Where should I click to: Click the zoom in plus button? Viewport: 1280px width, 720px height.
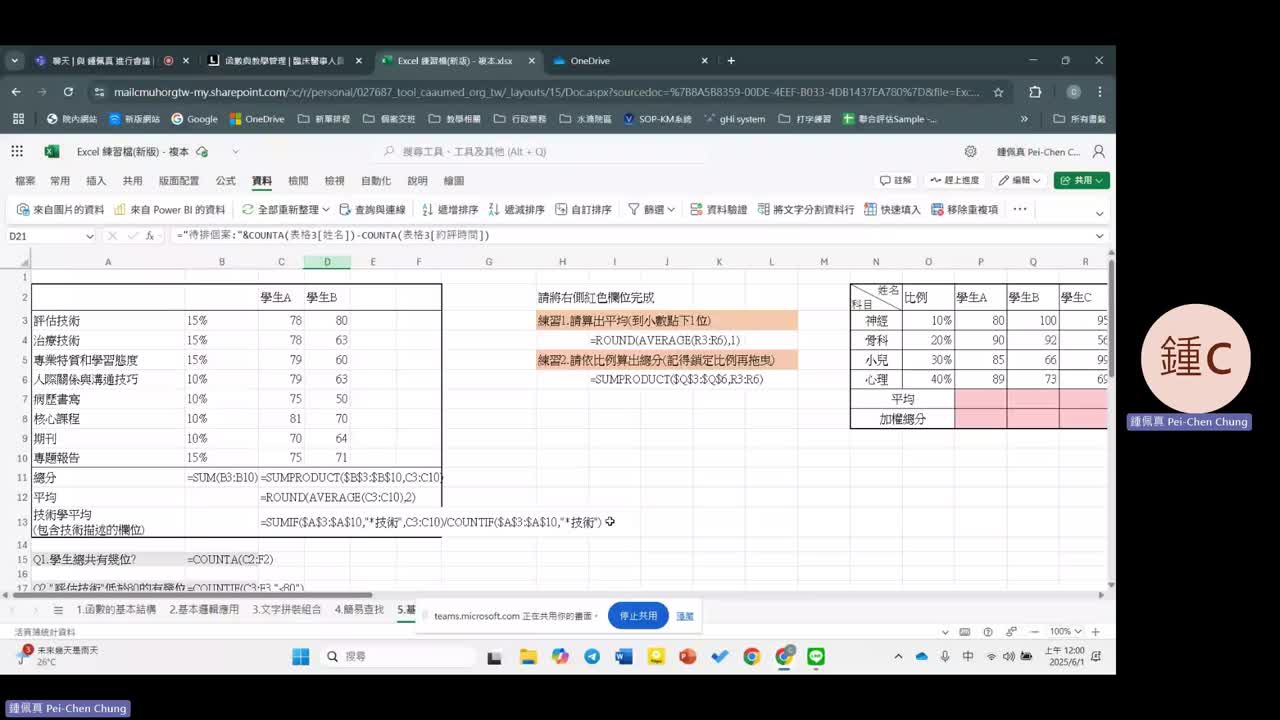pyautogui.click(x=1095, y=631)
